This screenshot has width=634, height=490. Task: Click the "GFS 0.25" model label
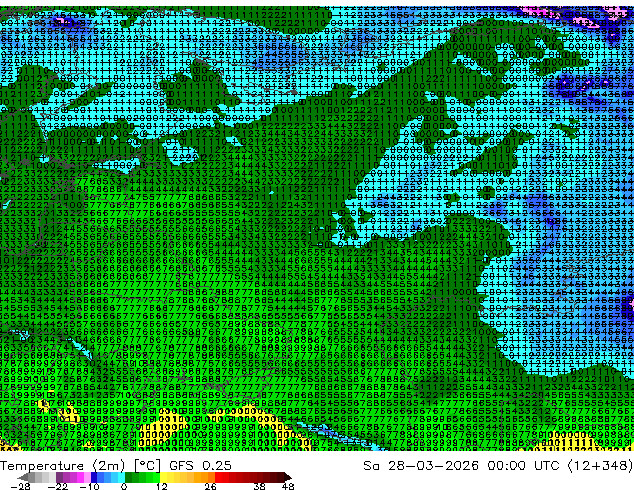point(200,466)
